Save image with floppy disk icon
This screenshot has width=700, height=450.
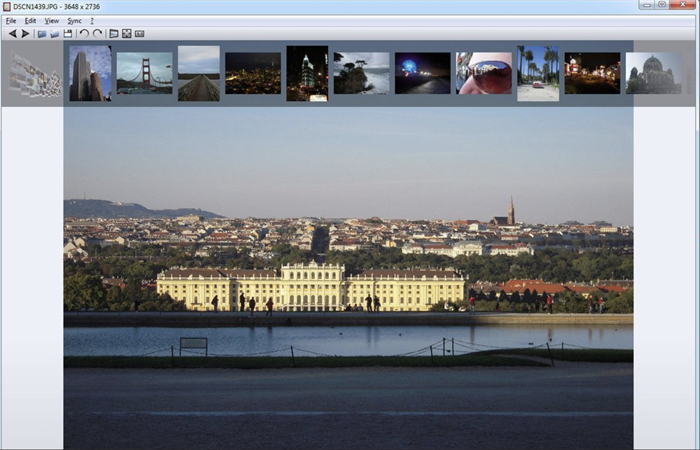(68, 33)
